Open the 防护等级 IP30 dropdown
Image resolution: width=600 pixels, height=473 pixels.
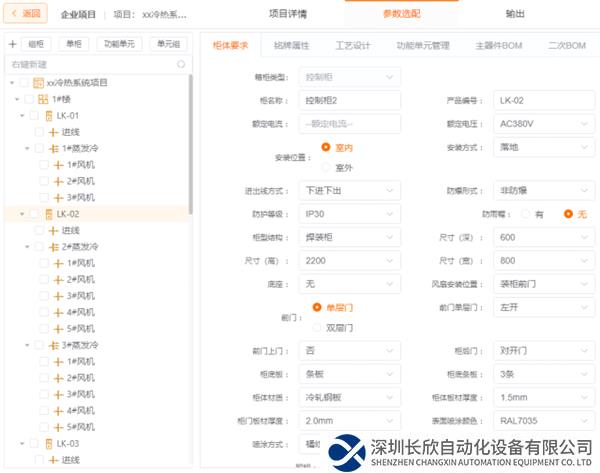350,213
